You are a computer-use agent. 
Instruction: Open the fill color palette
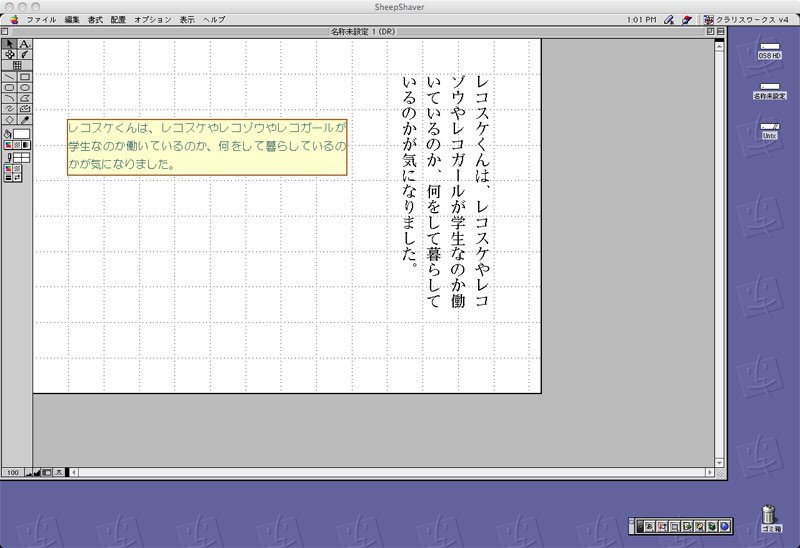(x=8, y=145)
